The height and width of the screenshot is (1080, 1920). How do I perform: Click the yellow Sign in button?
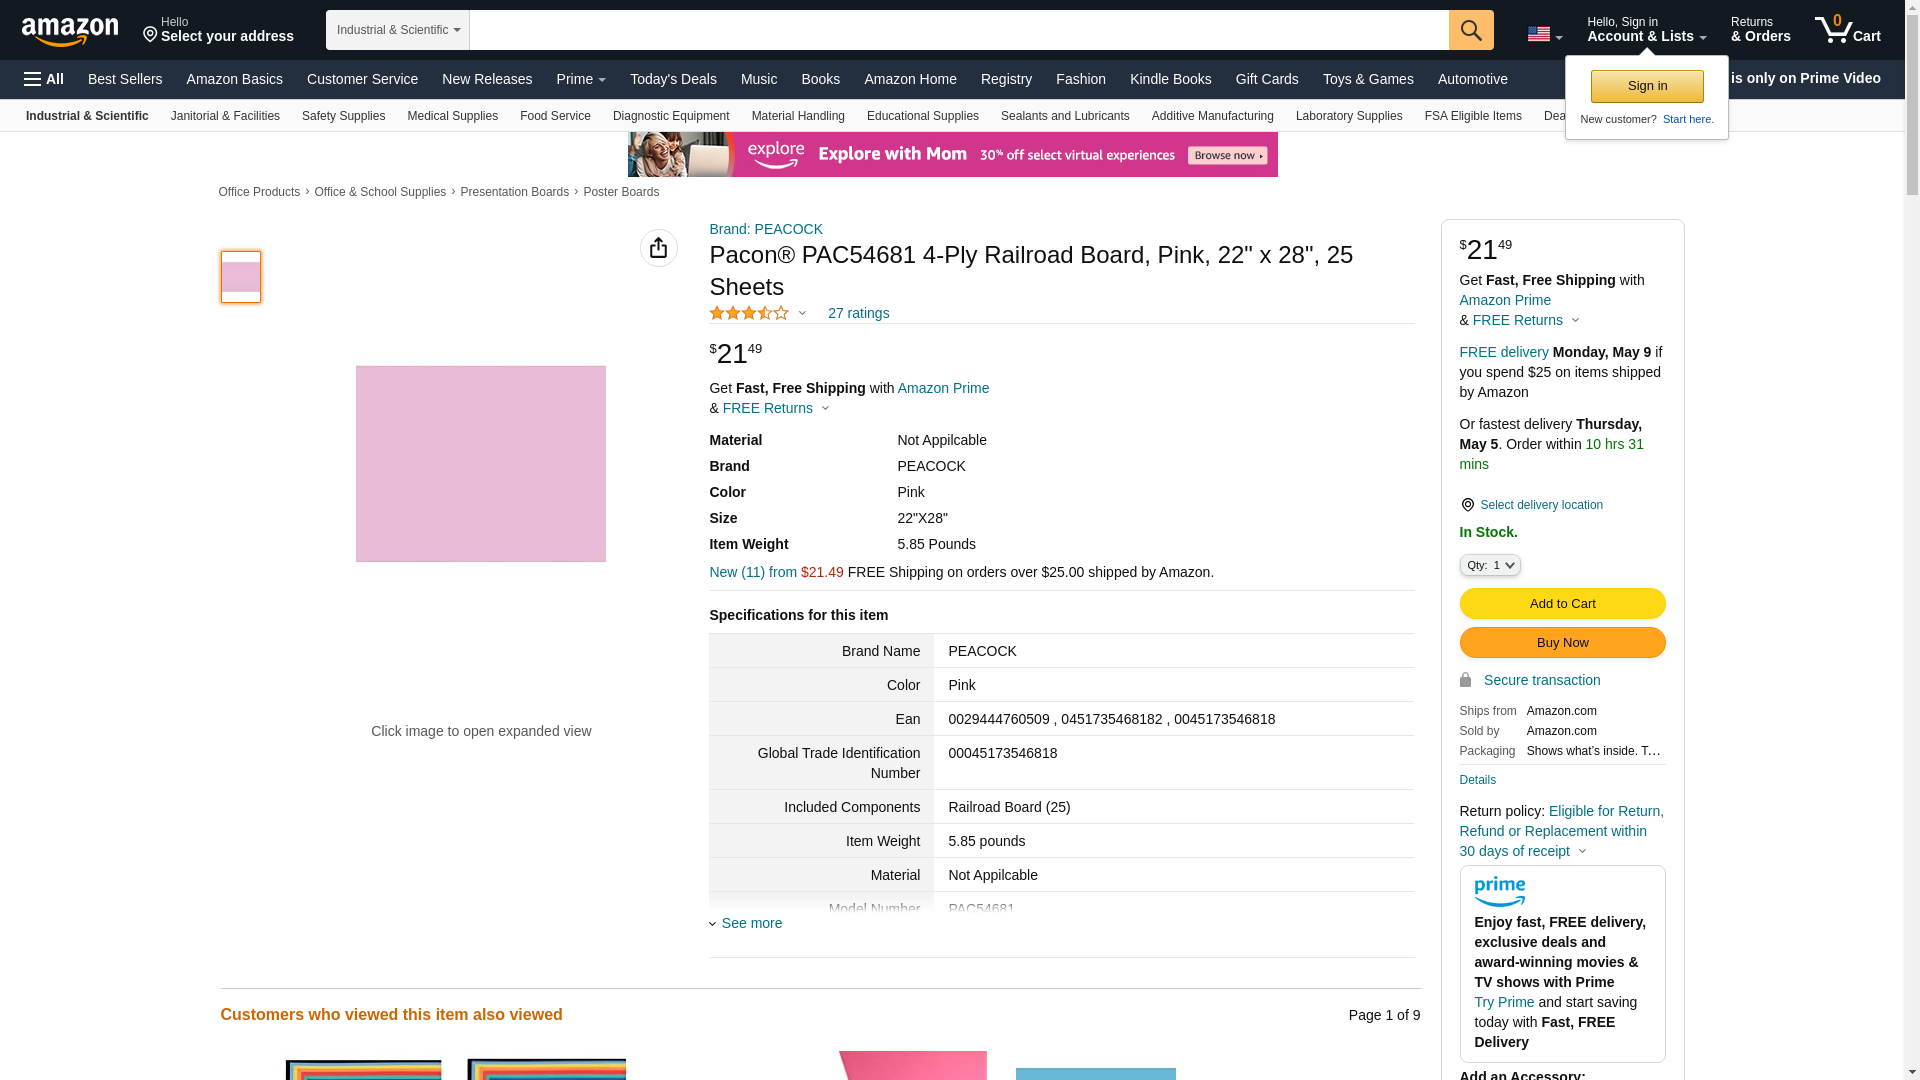1646,86
